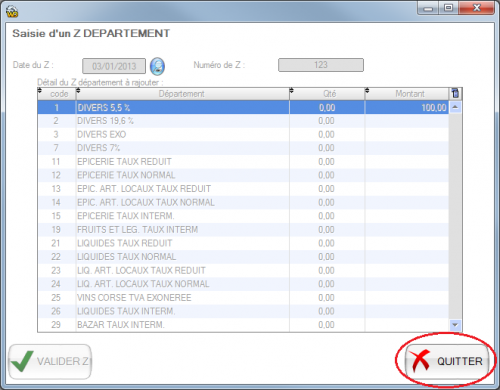Sort by the Qté column header

click(327, 94)
